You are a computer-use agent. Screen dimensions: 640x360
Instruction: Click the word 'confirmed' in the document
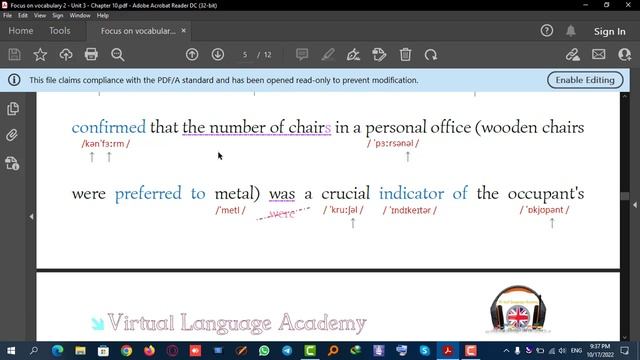(x=109, y=127)
